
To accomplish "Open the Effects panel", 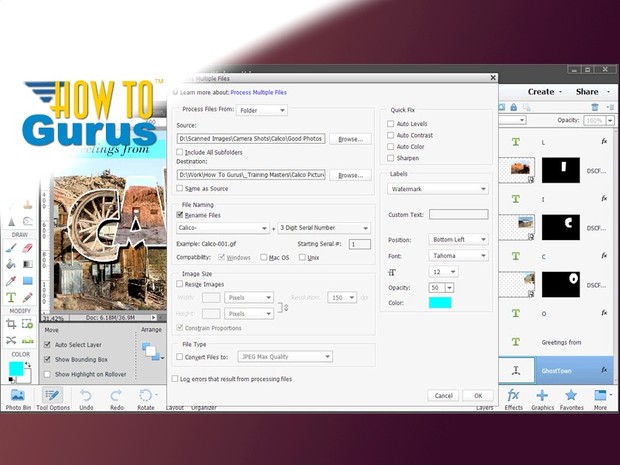I will click(513, 399).
